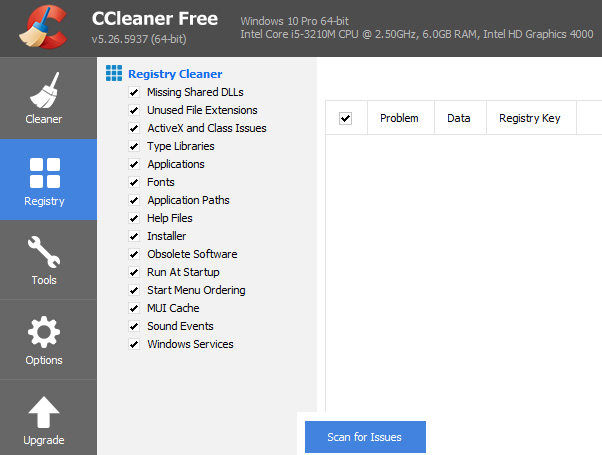
Task: Select the Registry sidebar icon
Action: [45, 173]
